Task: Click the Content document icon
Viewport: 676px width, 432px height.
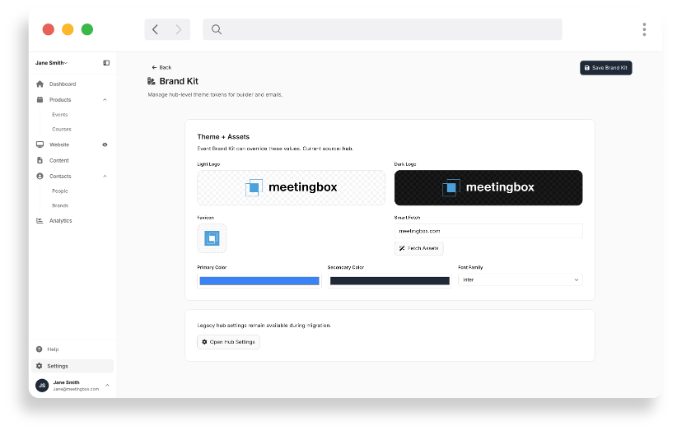Action: [x=40, y=160]
